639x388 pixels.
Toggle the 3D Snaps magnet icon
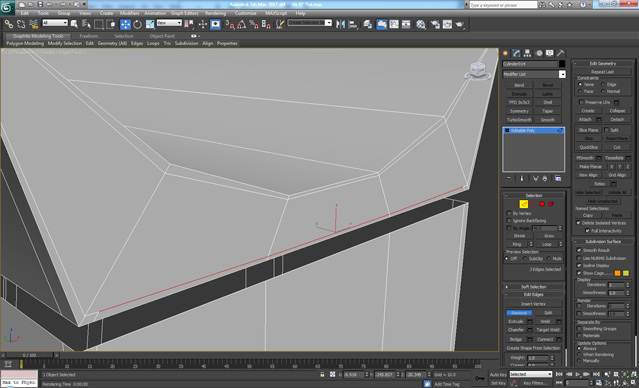click(x=230, y=24)
